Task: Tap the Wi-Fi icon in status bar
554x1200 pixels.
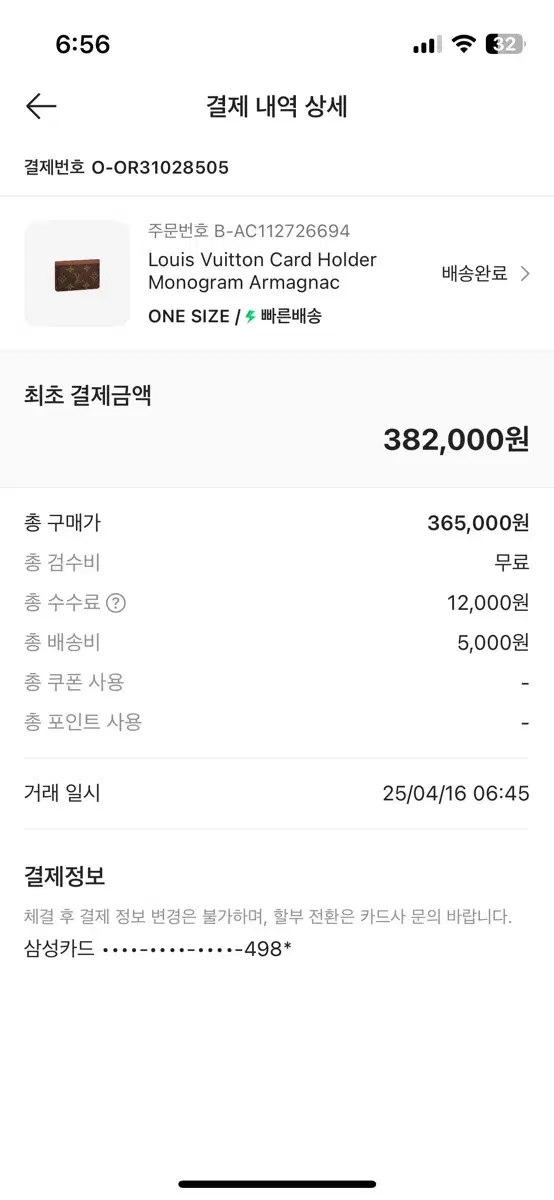Action: pyautogui.click(x=463, y=44)
